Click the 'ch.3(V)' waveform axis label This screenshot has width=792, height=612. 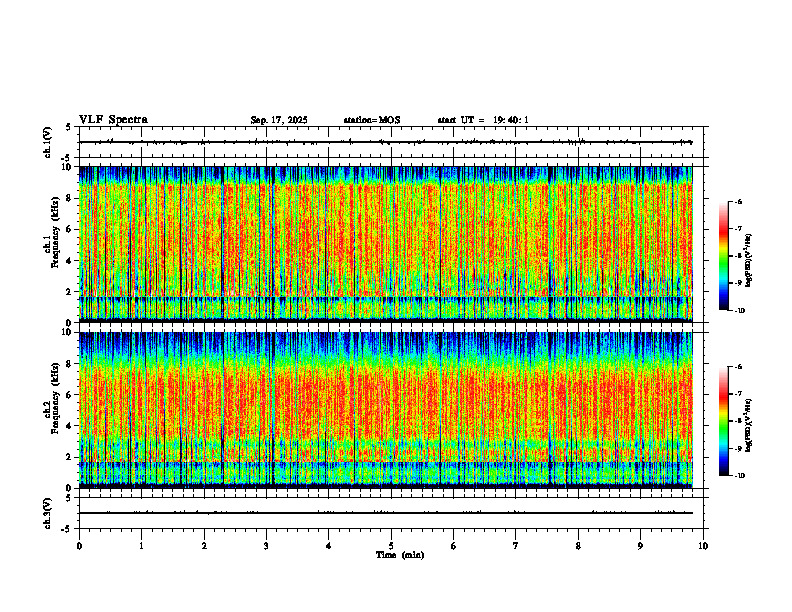[x=47, y=513]
